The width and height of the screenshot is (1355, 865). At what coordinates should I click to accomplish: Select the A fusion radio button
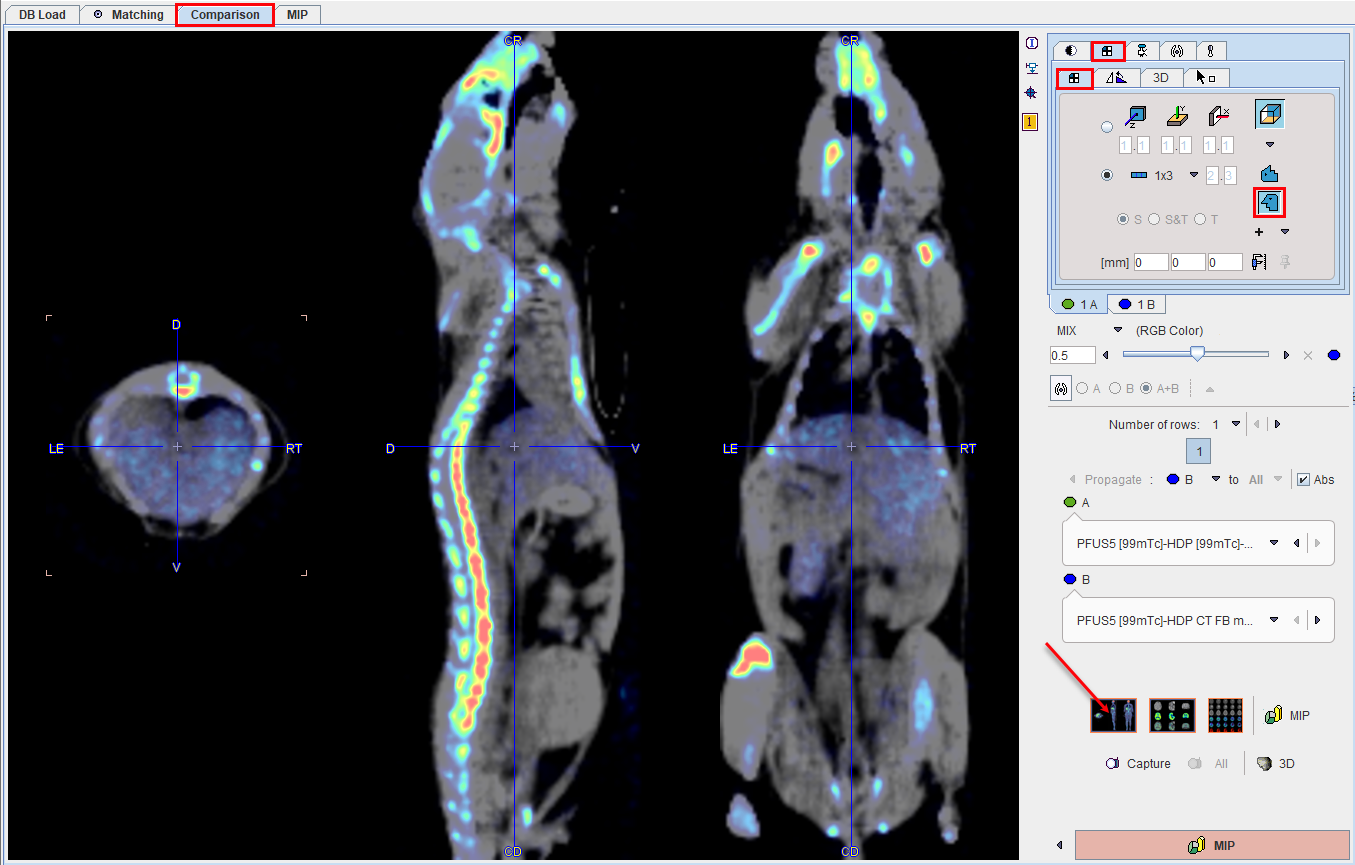point(1082,389)
